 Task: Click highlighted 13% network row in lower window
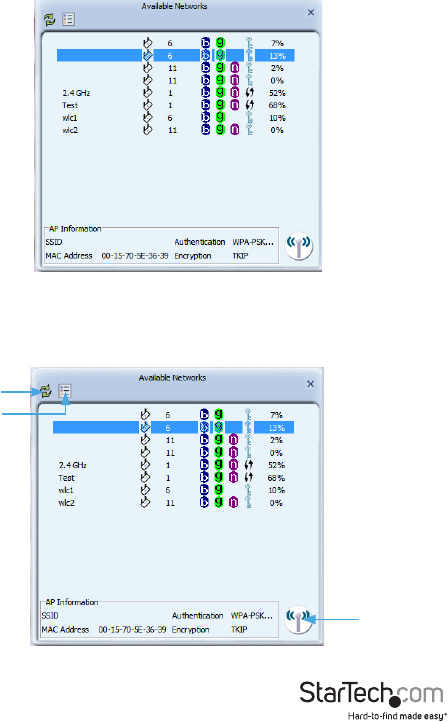173,428
